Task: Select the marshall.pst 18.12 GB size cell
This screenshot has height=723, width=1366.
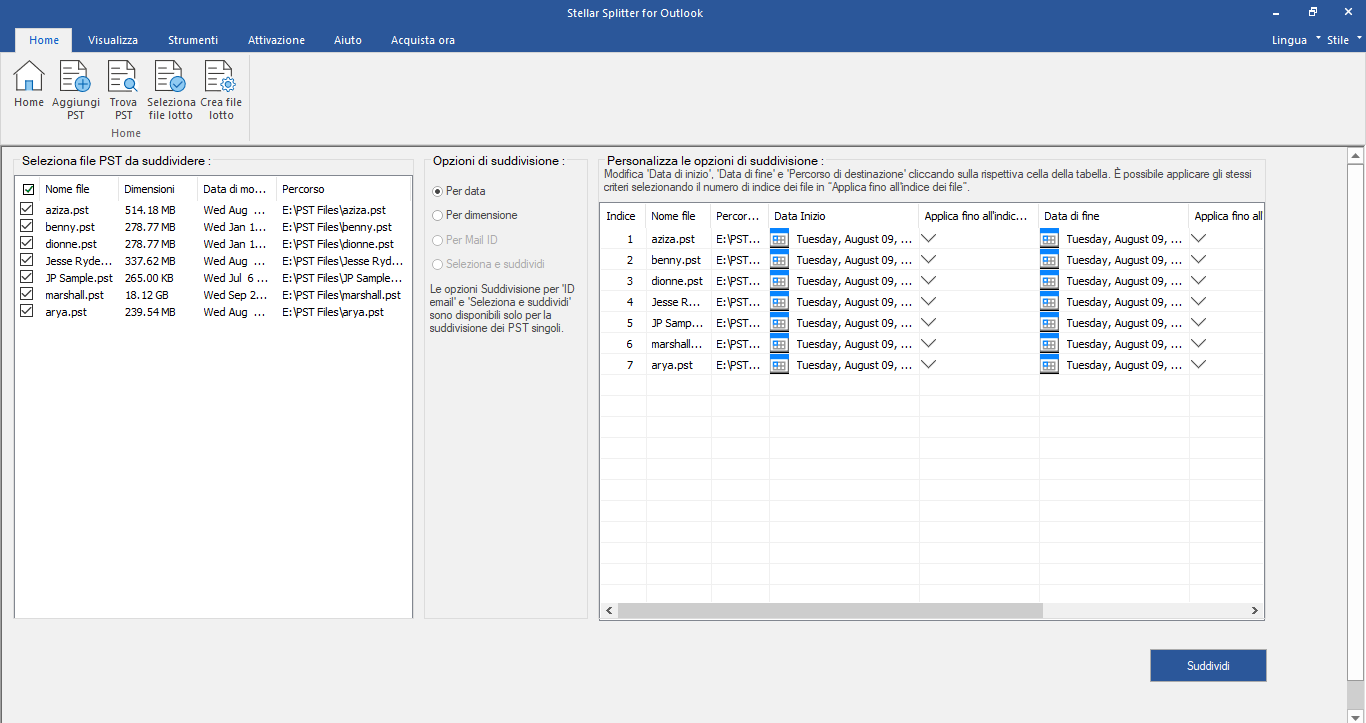Action: 147,295
